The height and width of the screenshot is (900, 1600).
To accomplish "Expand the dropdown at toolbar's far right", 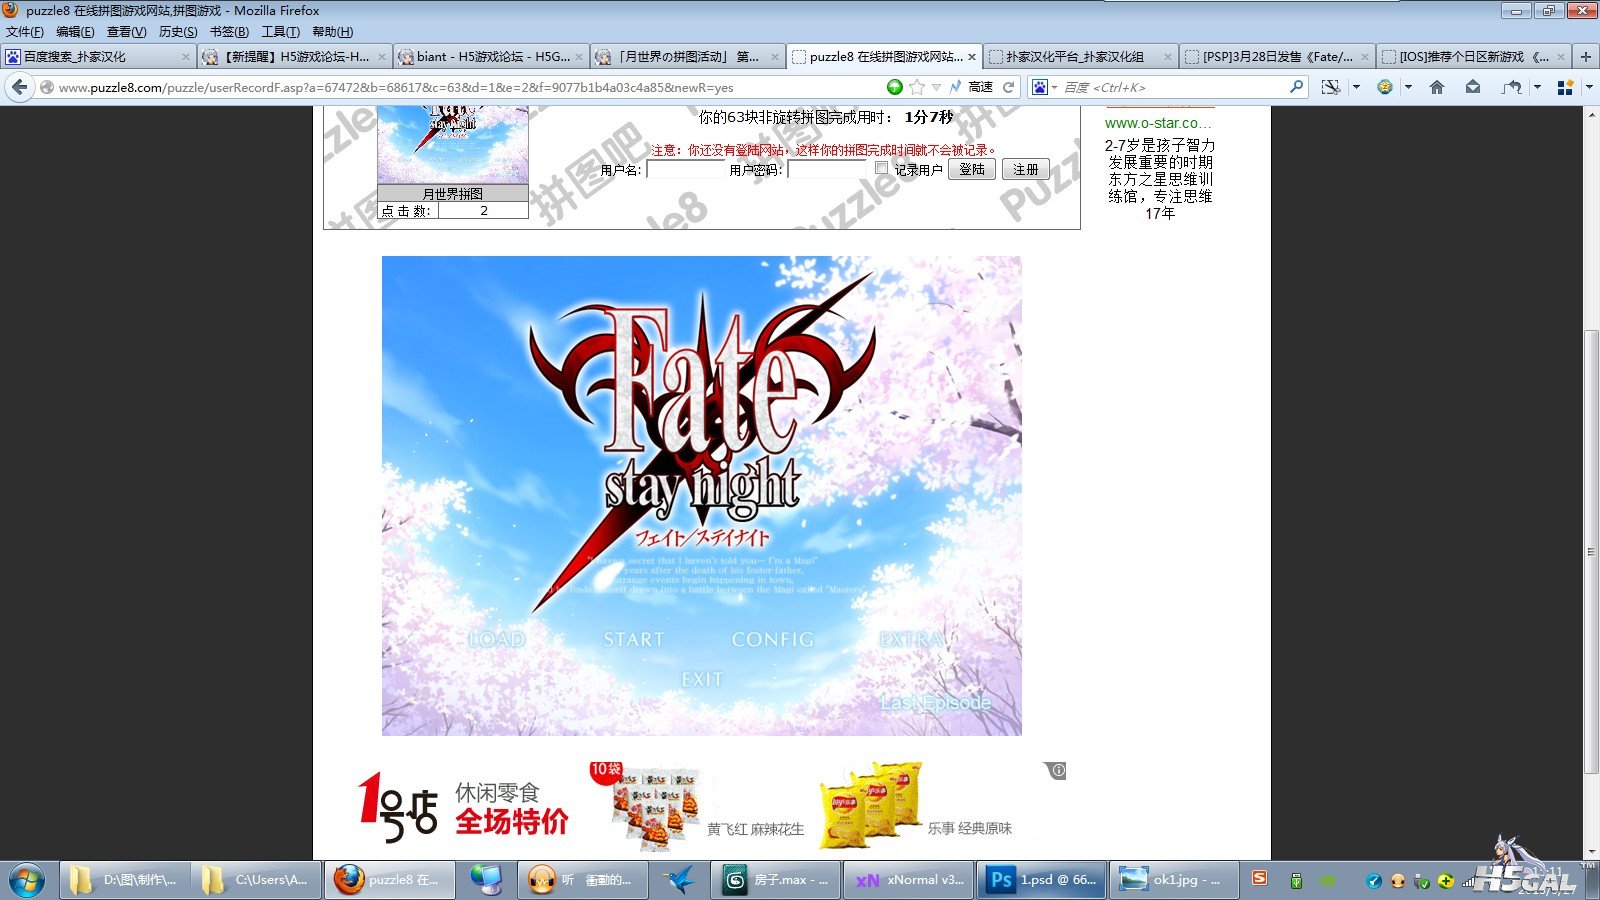I will coord(1588,87).
